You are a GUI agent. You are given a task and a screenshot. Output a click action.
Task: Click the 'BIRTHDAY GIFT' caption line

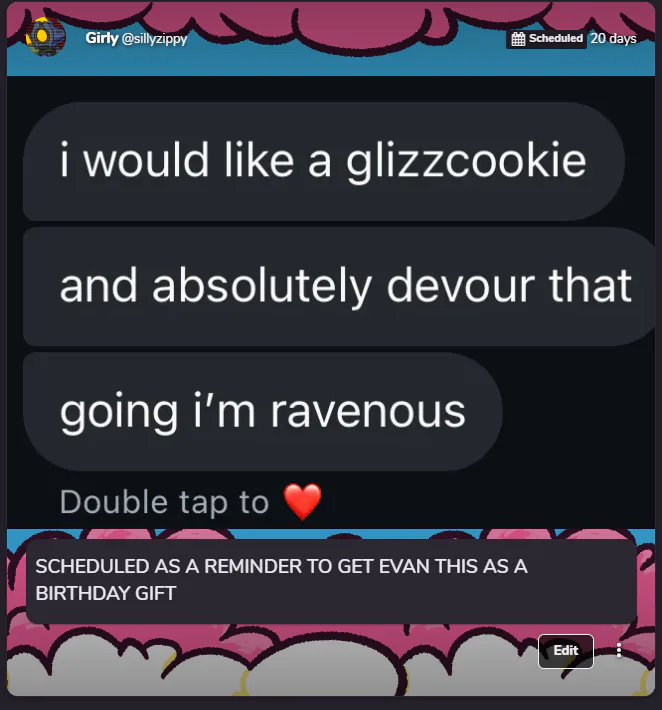[106, 594]
